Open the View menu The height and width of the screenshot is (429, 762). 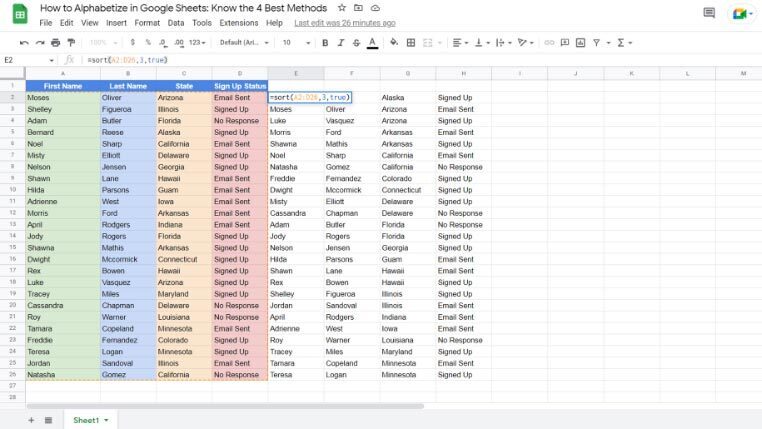tap(89, 23)
